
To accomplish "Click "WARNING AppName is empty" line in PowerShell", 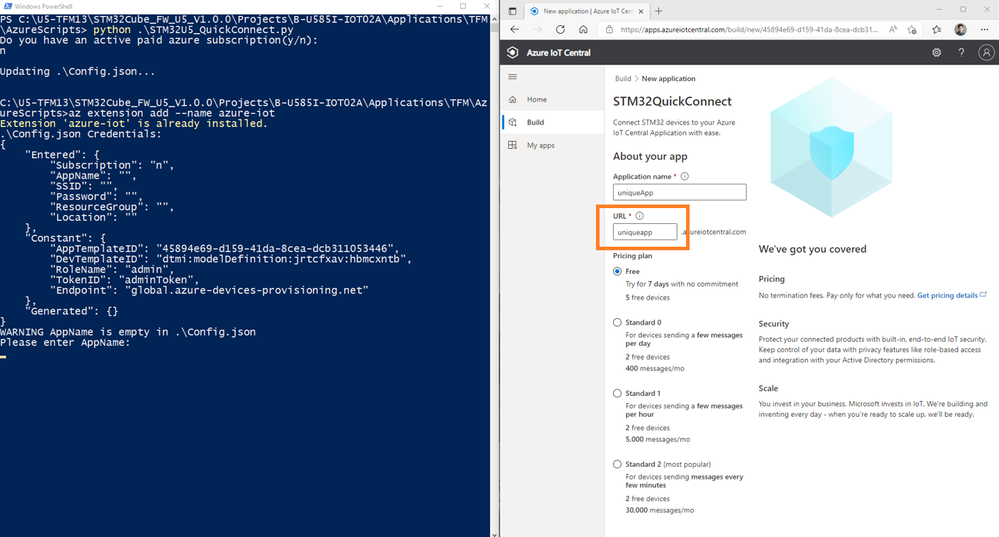I will pyautogui.click(x=127, y=332).
